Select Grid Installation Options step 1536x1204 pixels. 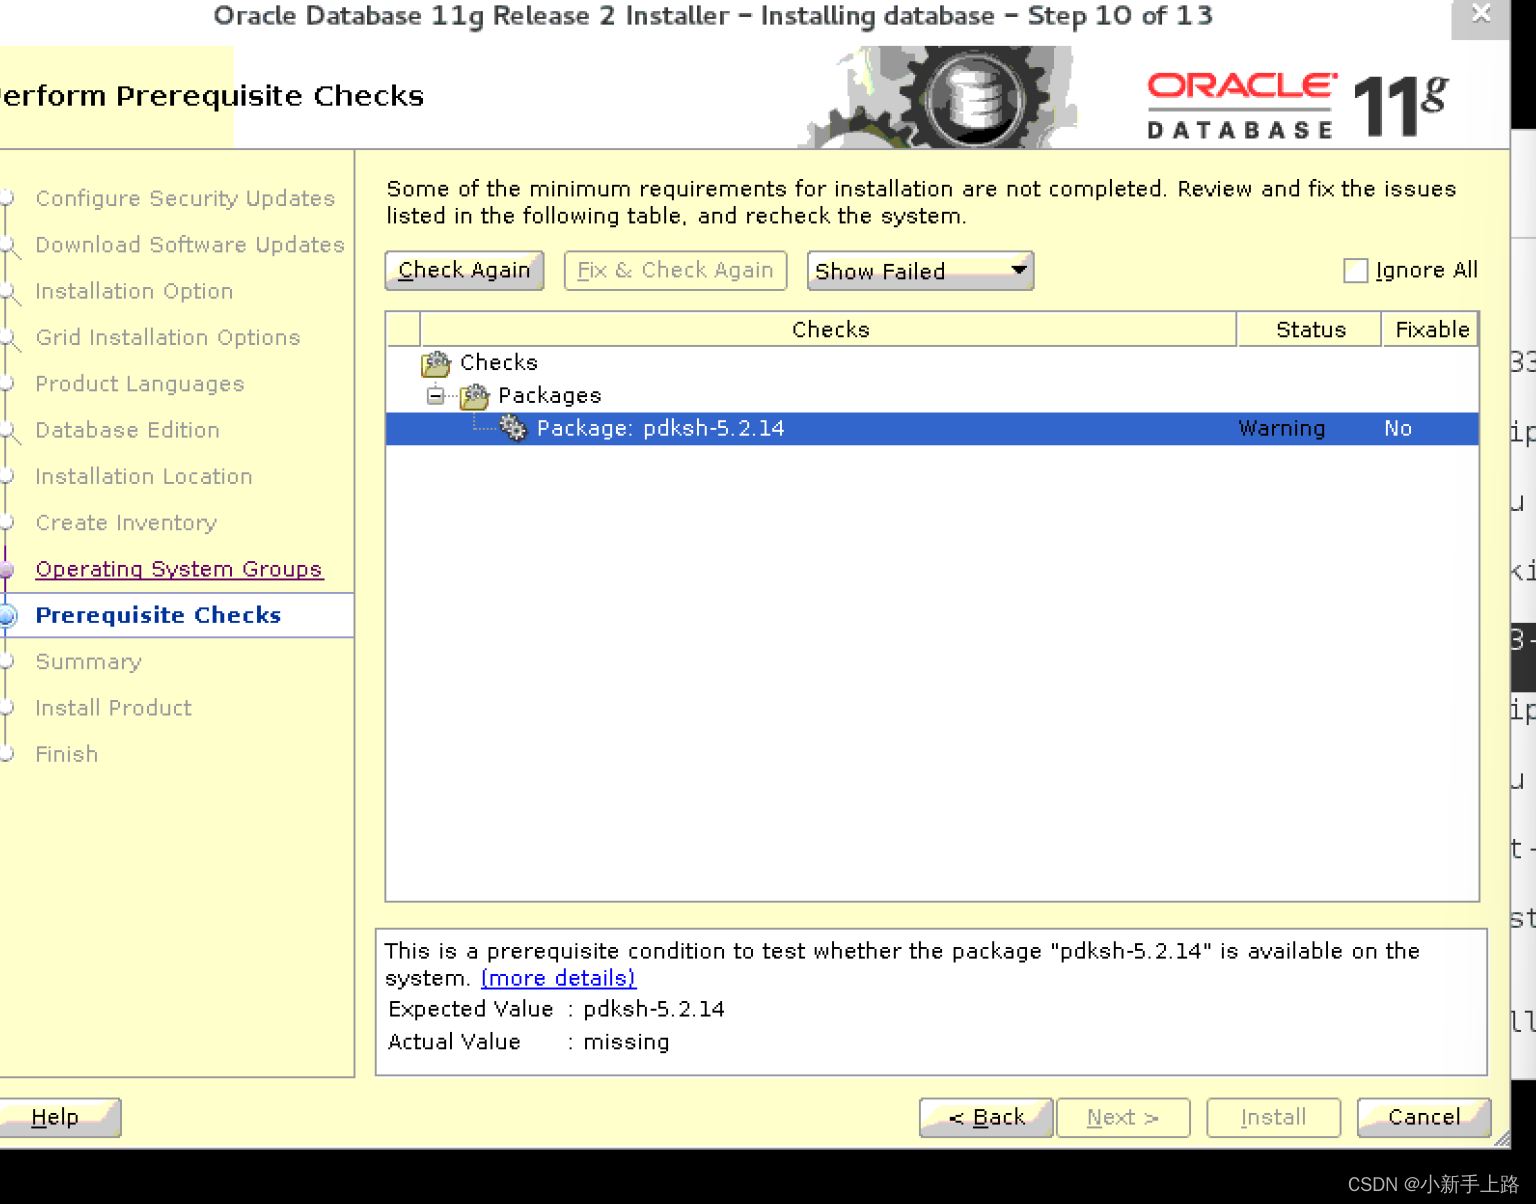[x=168, y=338]
